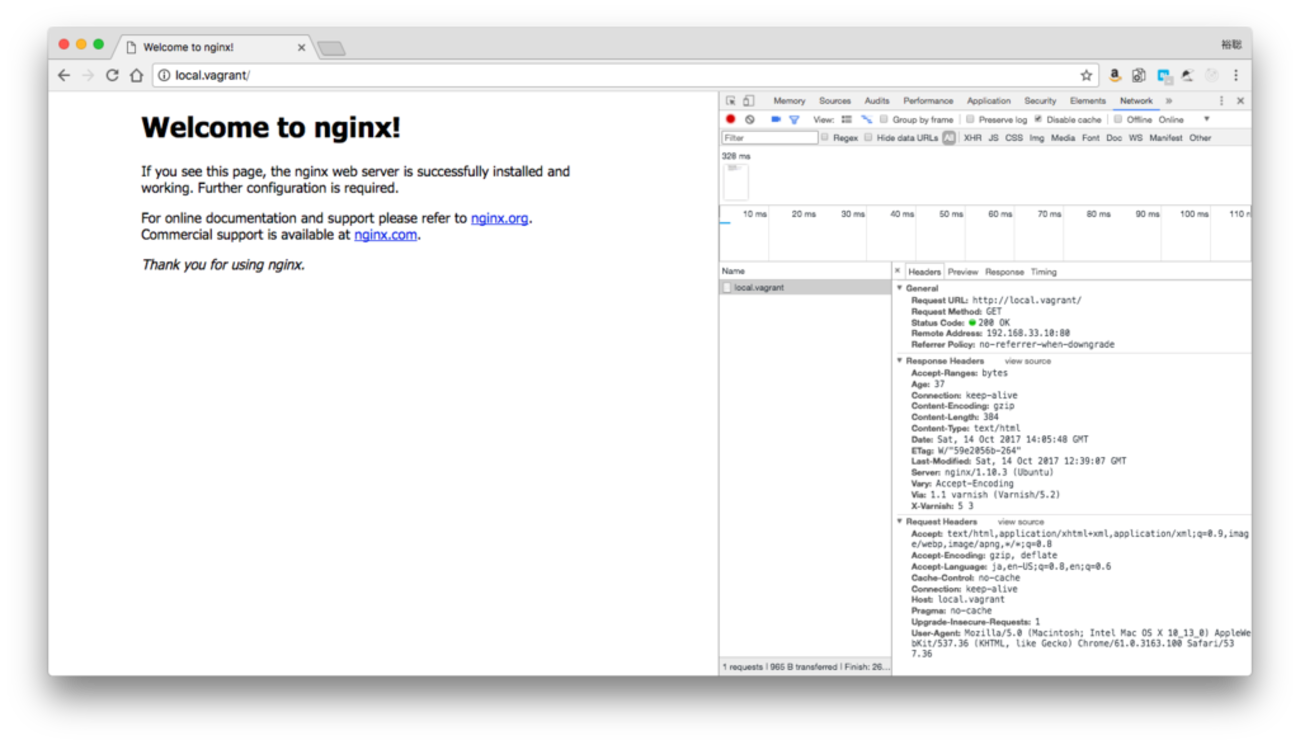Activate the inspect element picker icon

coord(731,101)
